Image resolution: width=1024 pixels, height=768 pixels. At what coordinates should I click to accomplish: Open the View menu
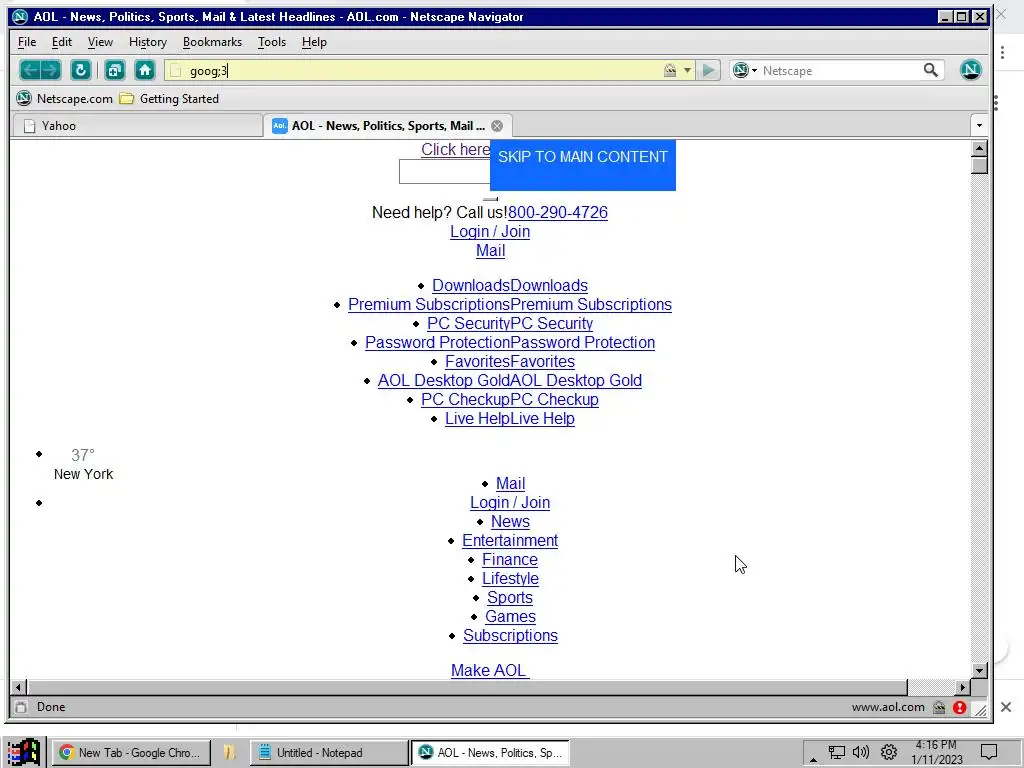[100, 42]
